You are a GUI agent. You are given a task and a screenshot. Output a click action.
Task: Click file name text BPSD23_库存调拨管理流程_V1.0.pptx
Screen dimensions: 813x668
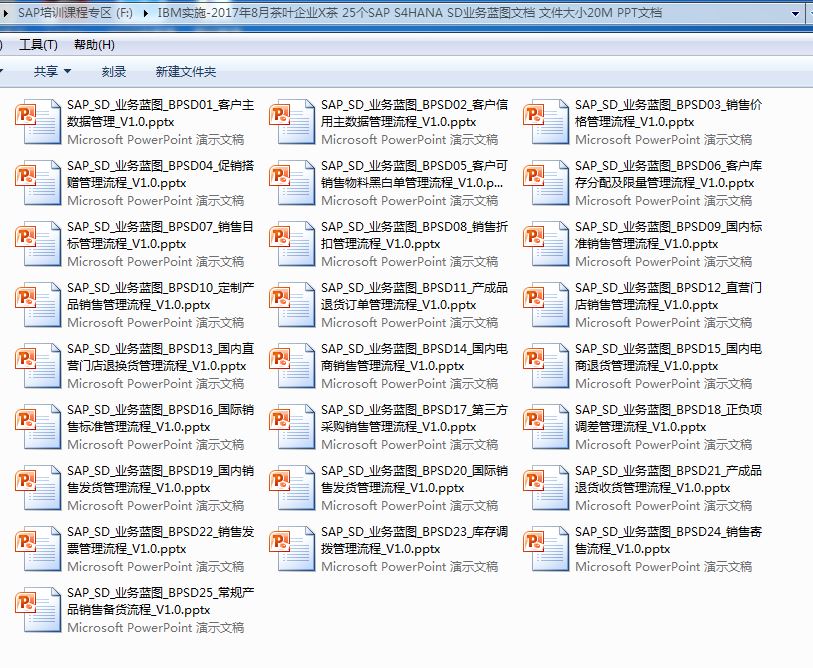click(x=414, y=540)
